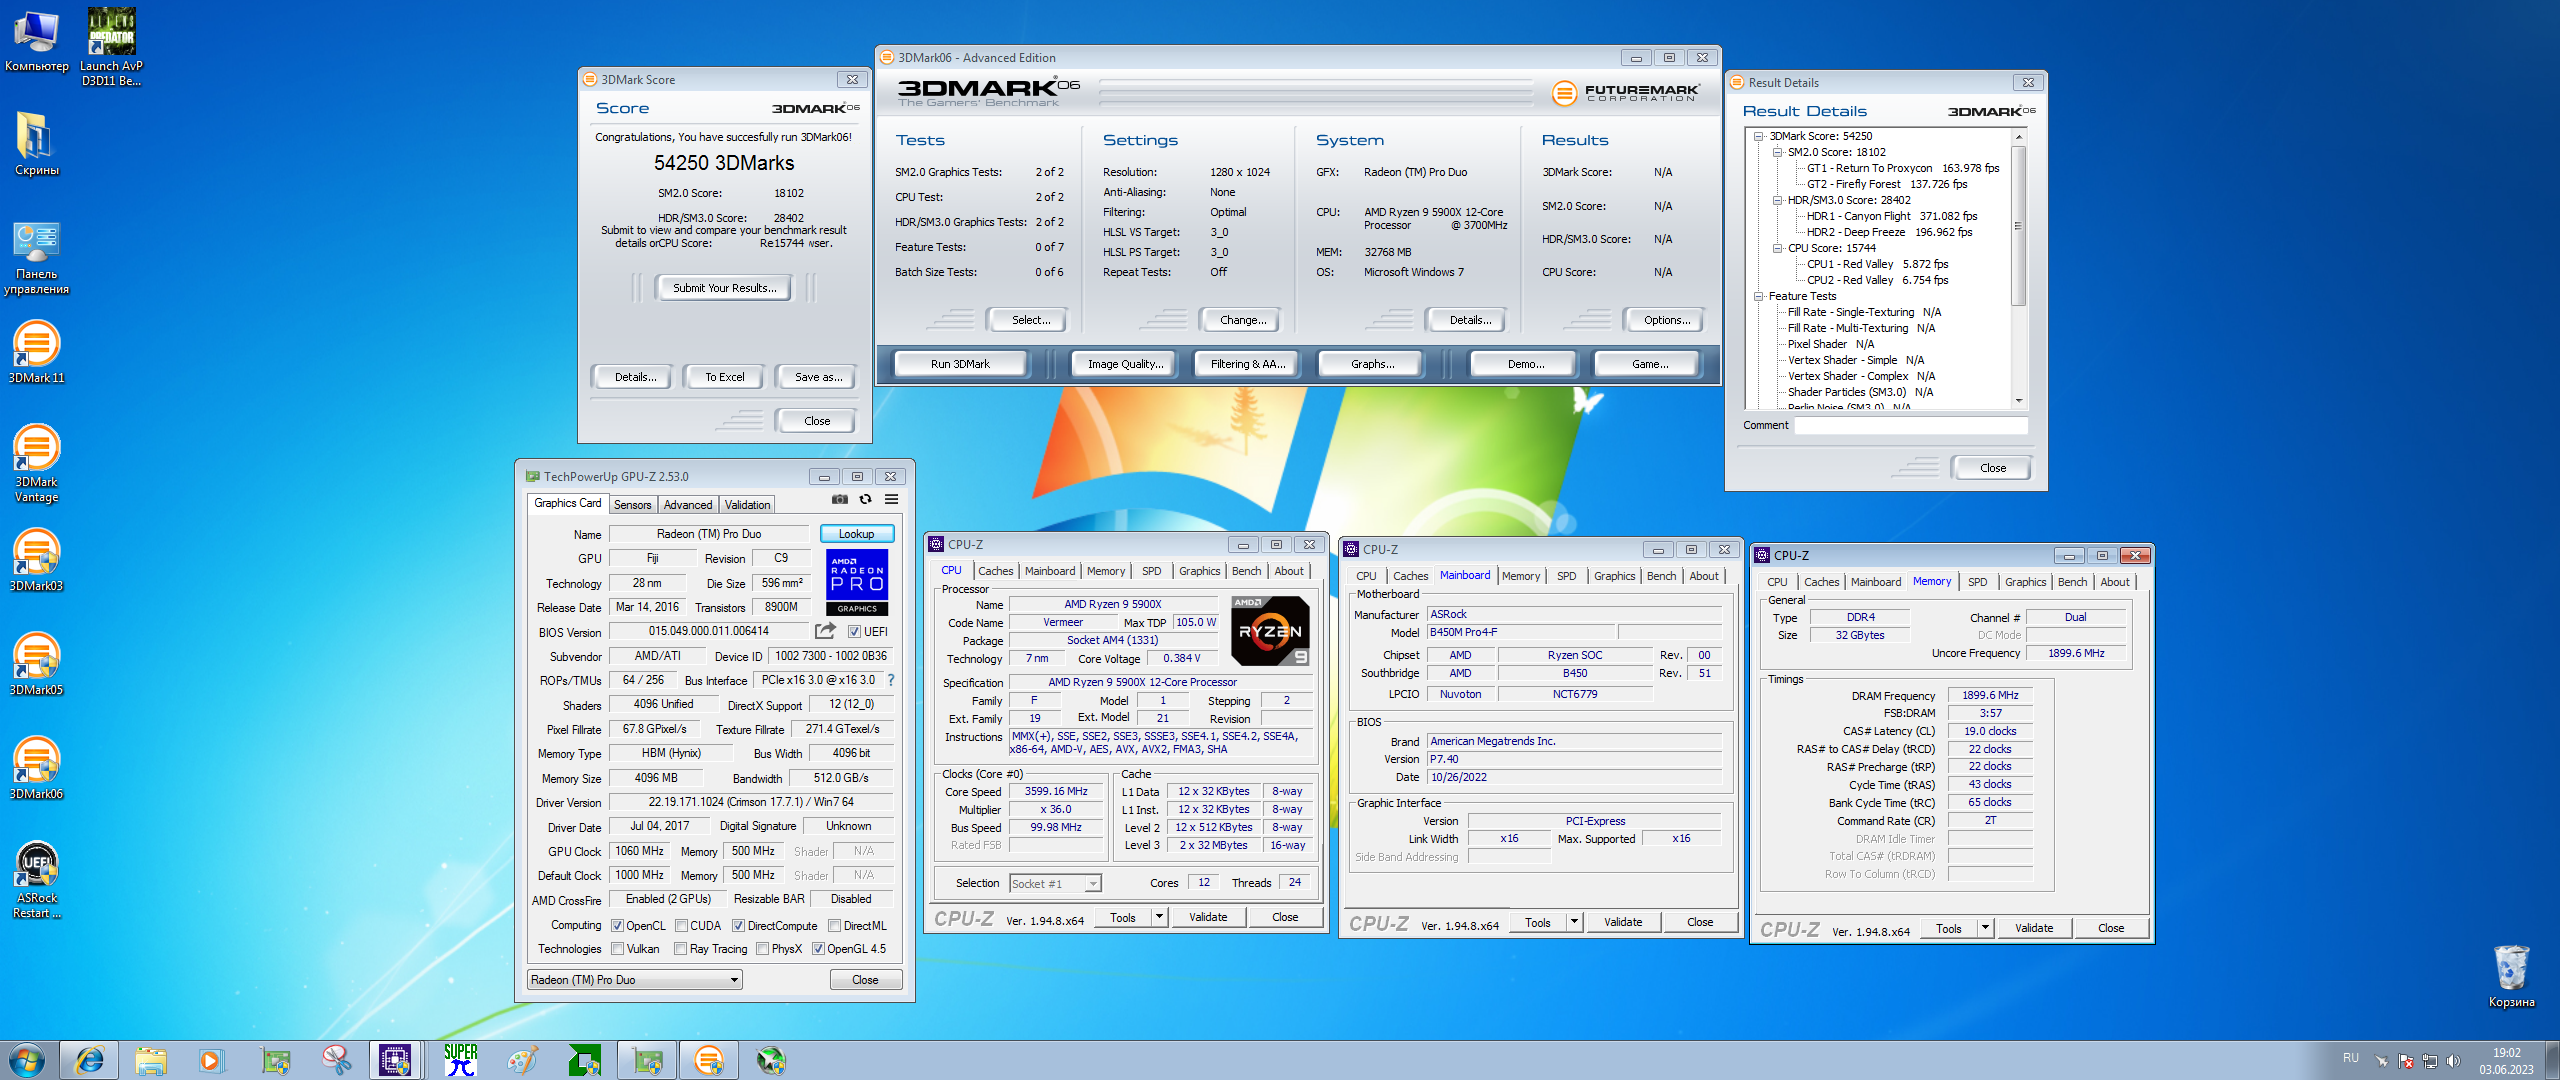Open the SPD tab in CPU-Z Mainboard window
Image resolution: width=2560 pixels, height=1080 pixels.
1566,576
